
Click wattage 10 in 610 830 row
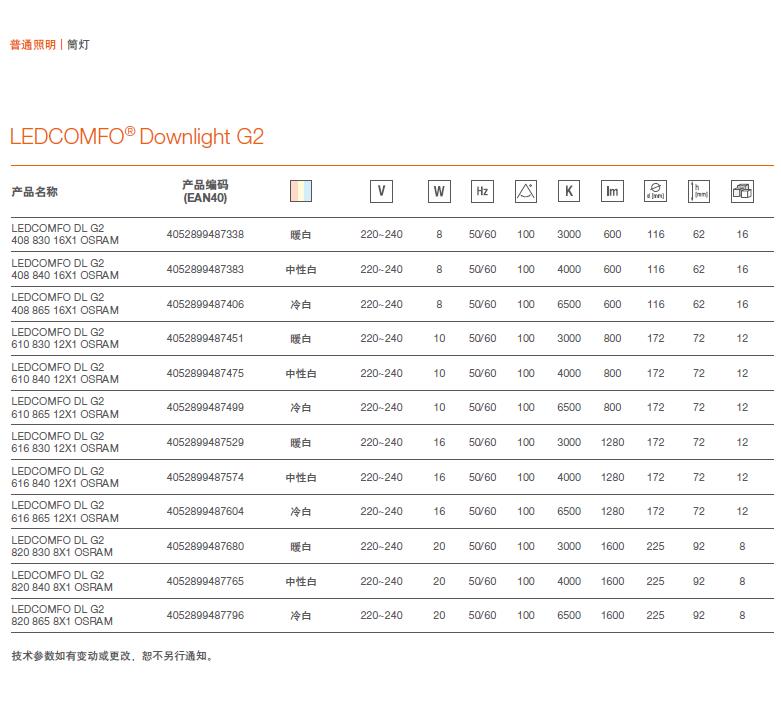[x=439, y=339]
